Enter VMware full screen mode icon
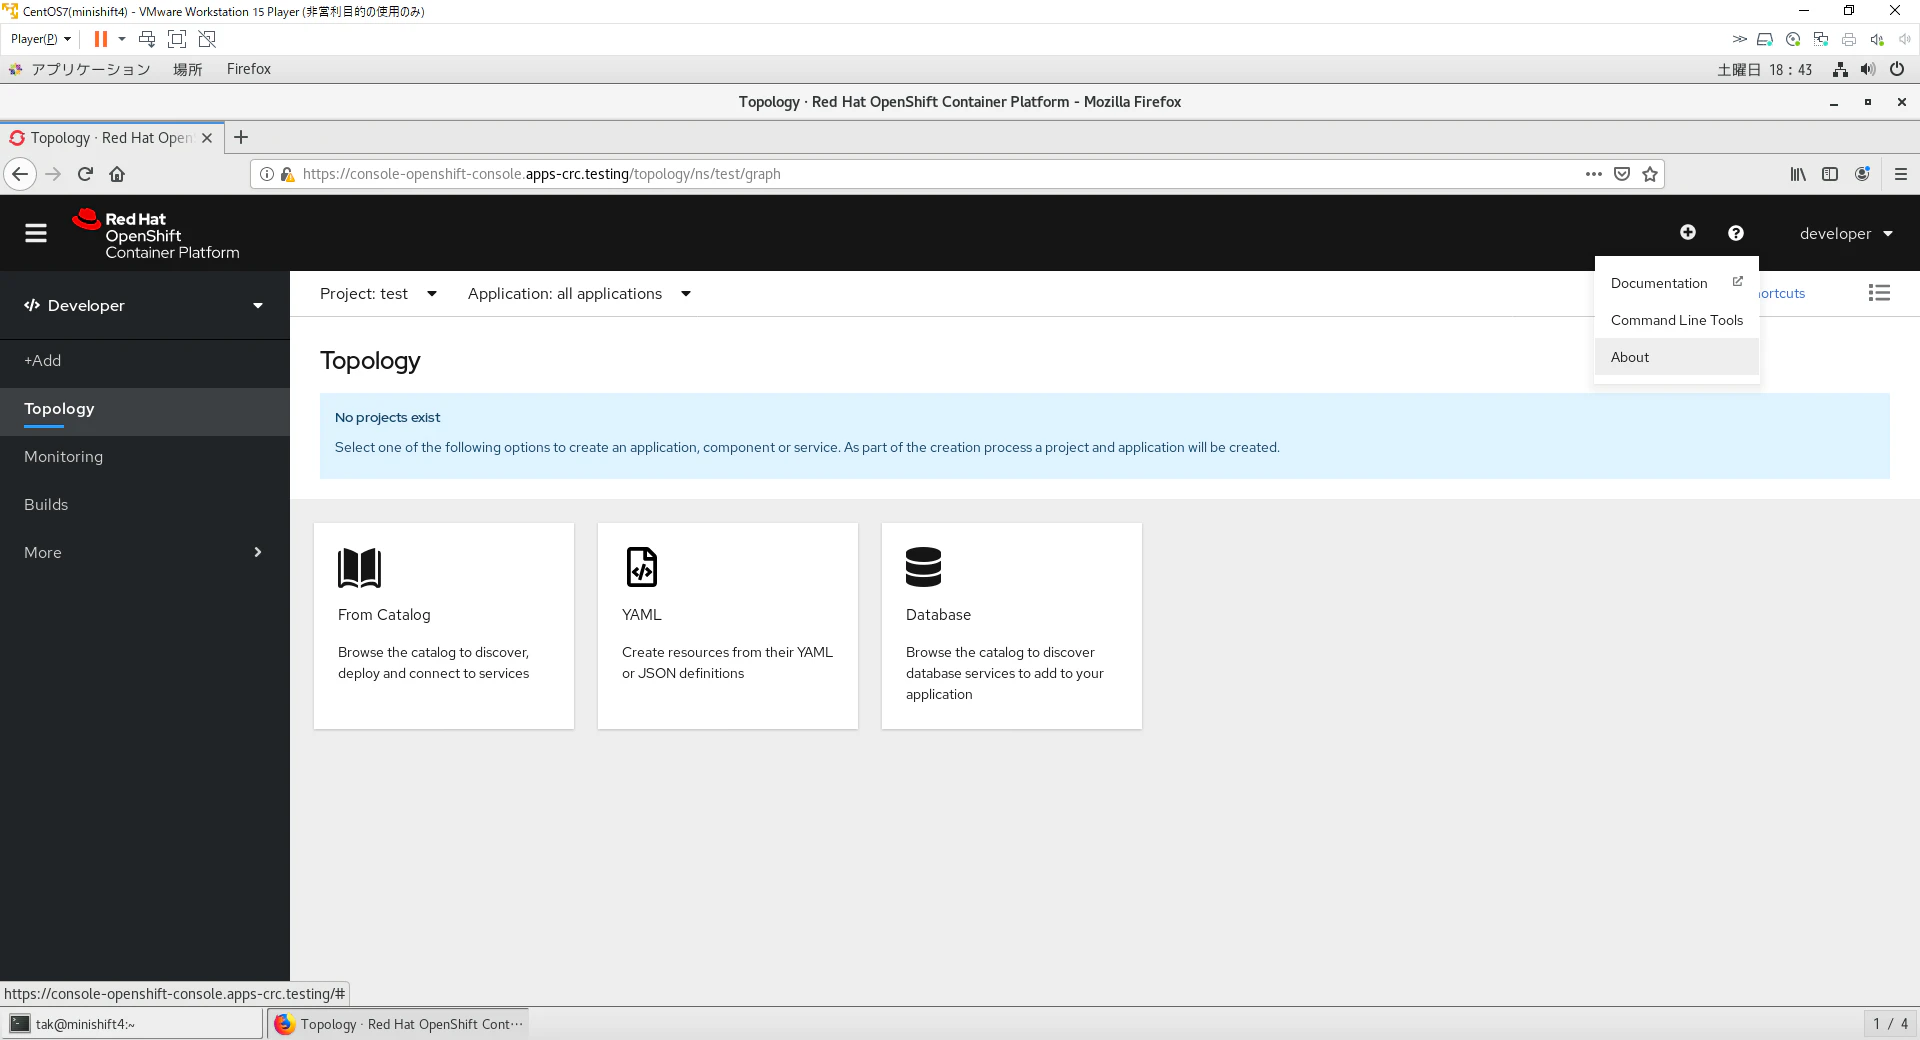The image size is (1920, 1040). (177, 39)
